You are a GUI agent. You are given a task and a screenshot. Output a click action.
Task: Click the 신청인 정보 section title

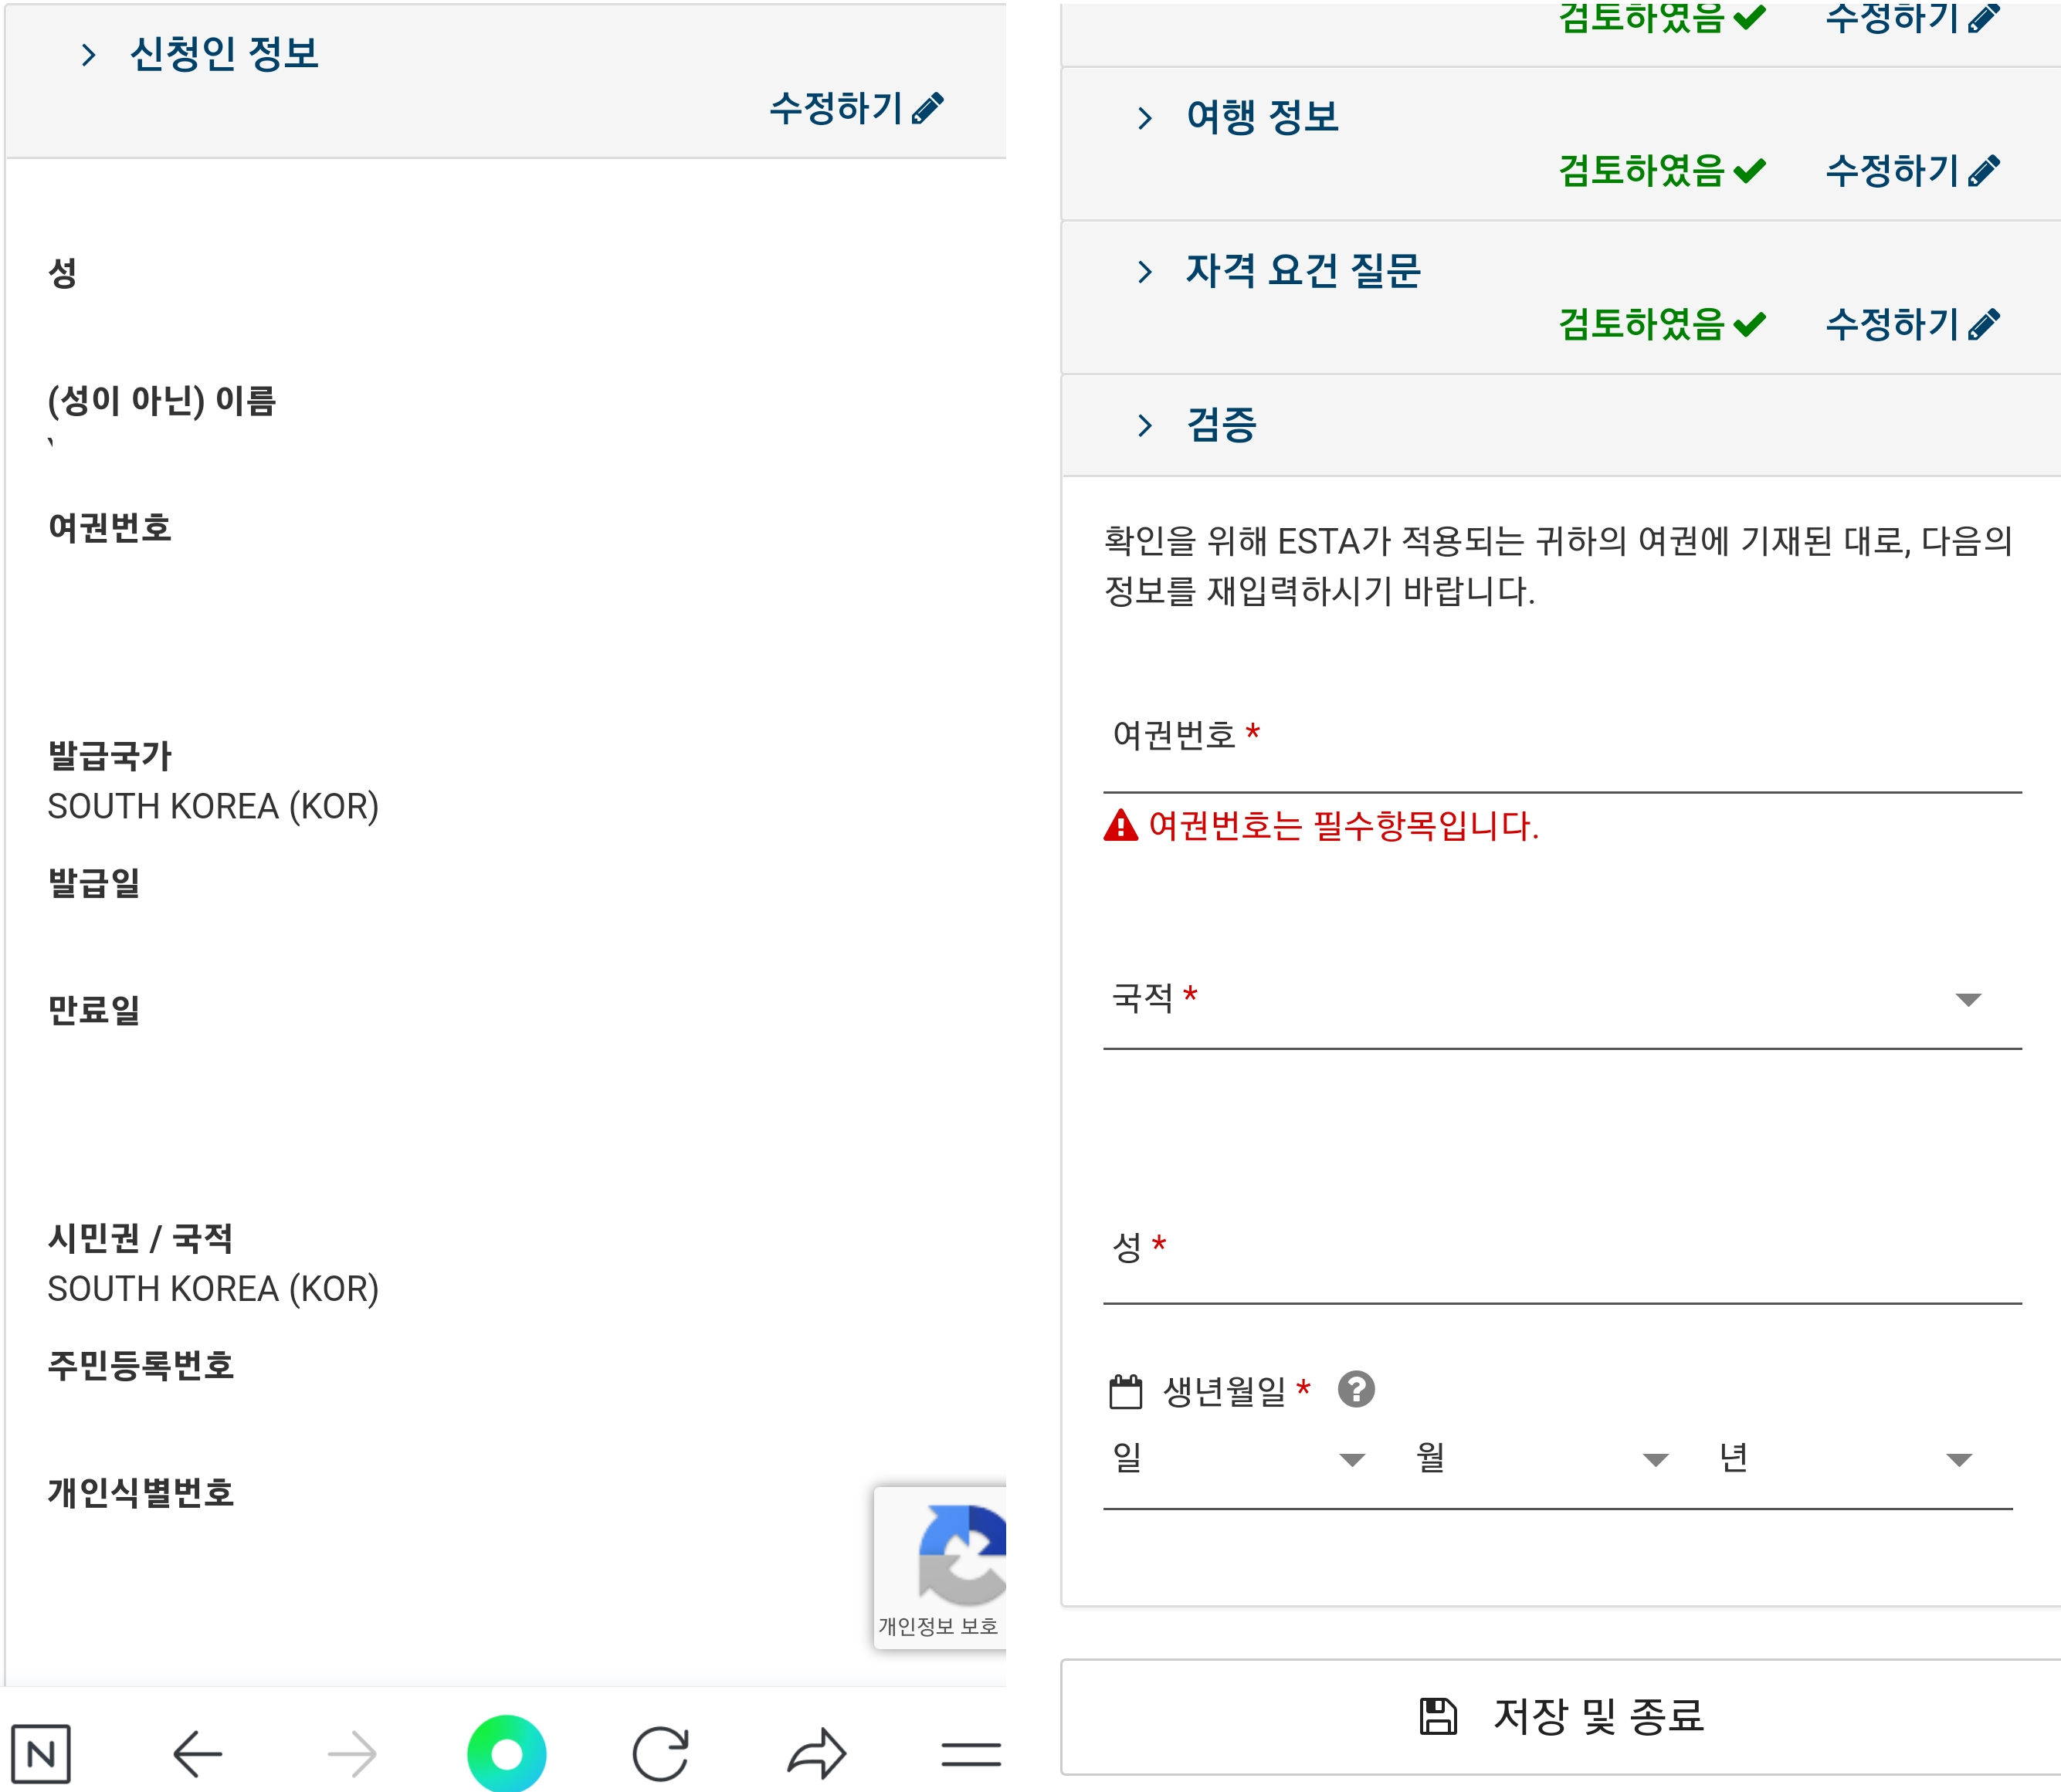(225, 53)
